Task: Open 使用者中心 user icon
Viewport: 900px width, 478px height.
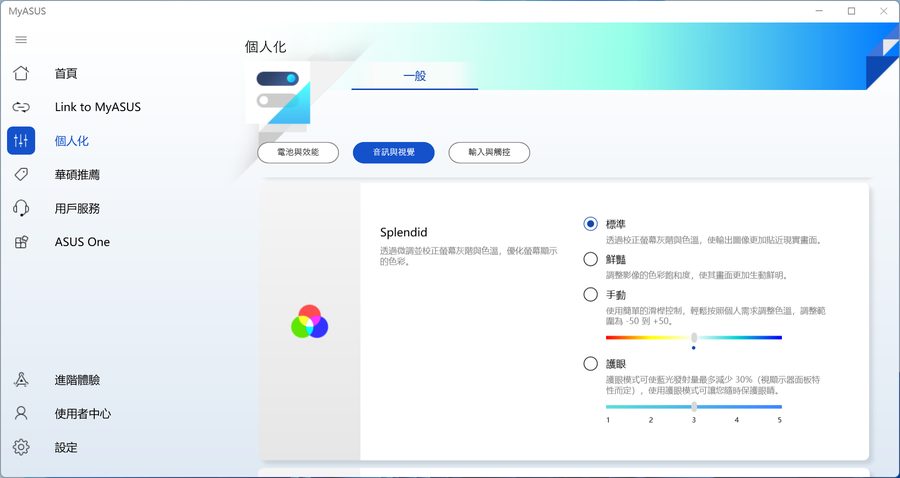Action: [21, 413]
